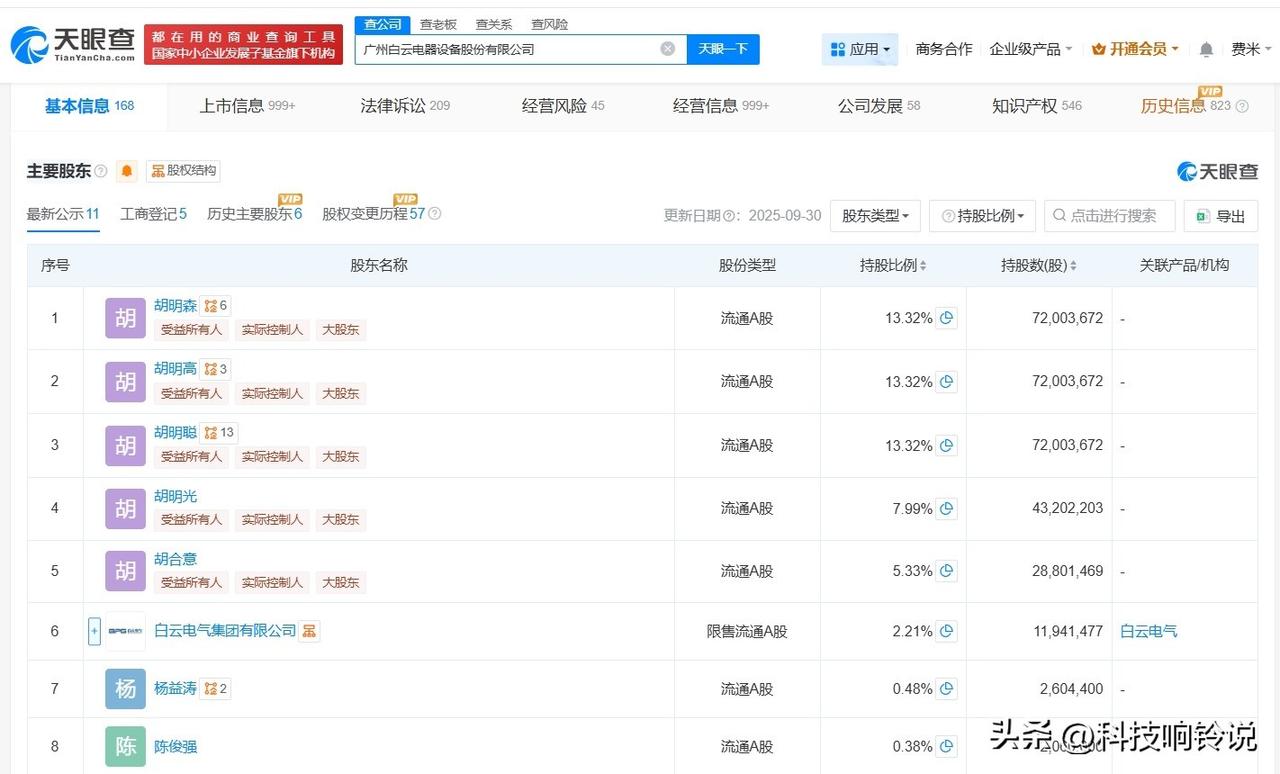1280x774 pixels.
Task: Click the 天眼一下 search button
Action: (x=723, y=49)
